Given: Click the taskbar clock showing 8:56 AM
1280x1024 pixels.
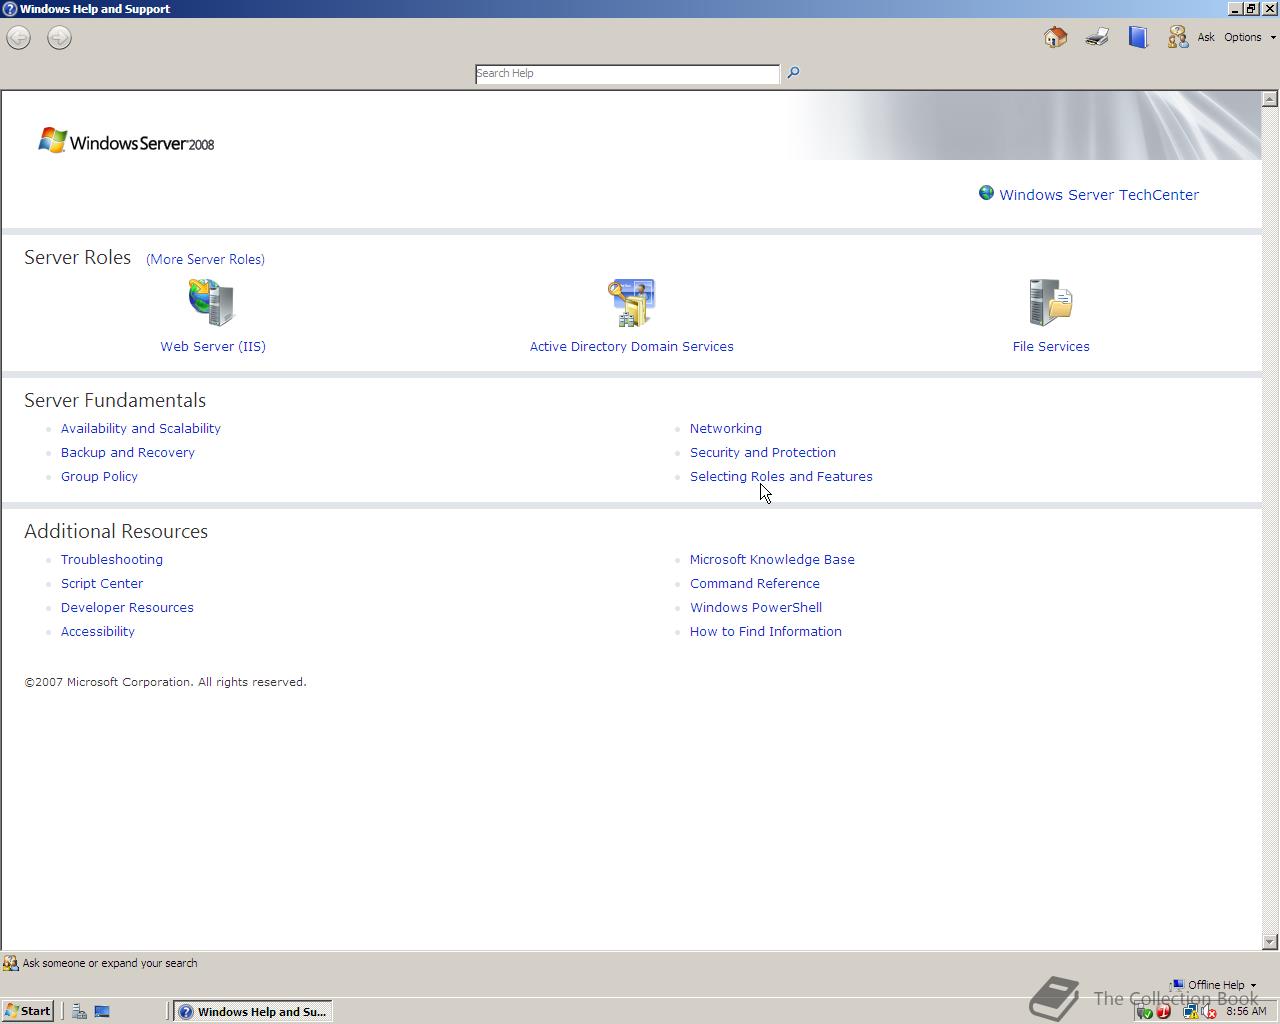Looking at the screenshot, I should pos(1246,1011).
